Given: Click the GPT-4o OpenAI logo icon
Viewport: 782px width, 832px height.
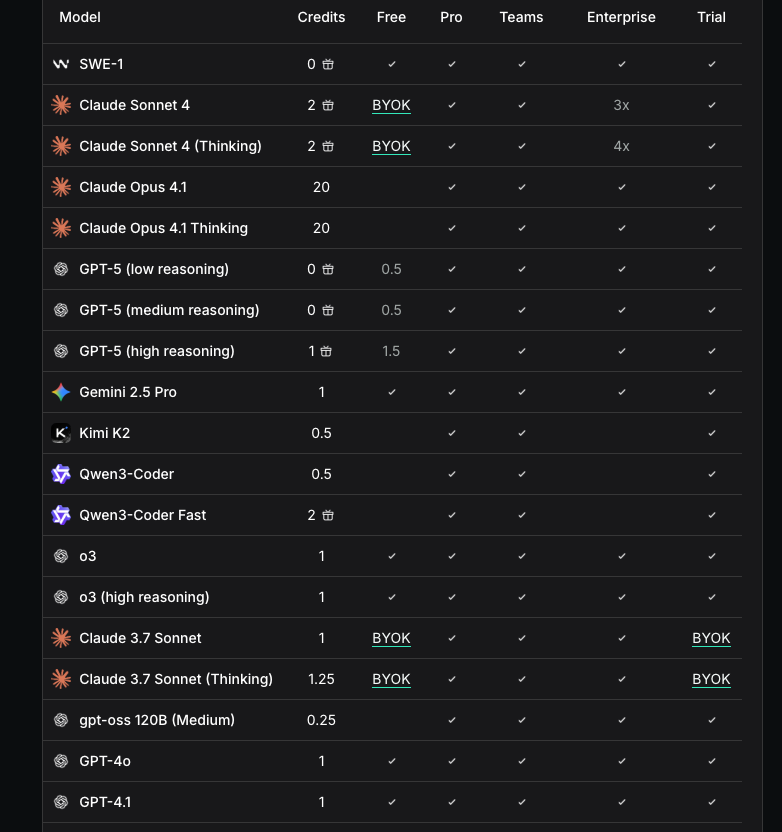Looking at the screenshot, I should tap(61, 761).
